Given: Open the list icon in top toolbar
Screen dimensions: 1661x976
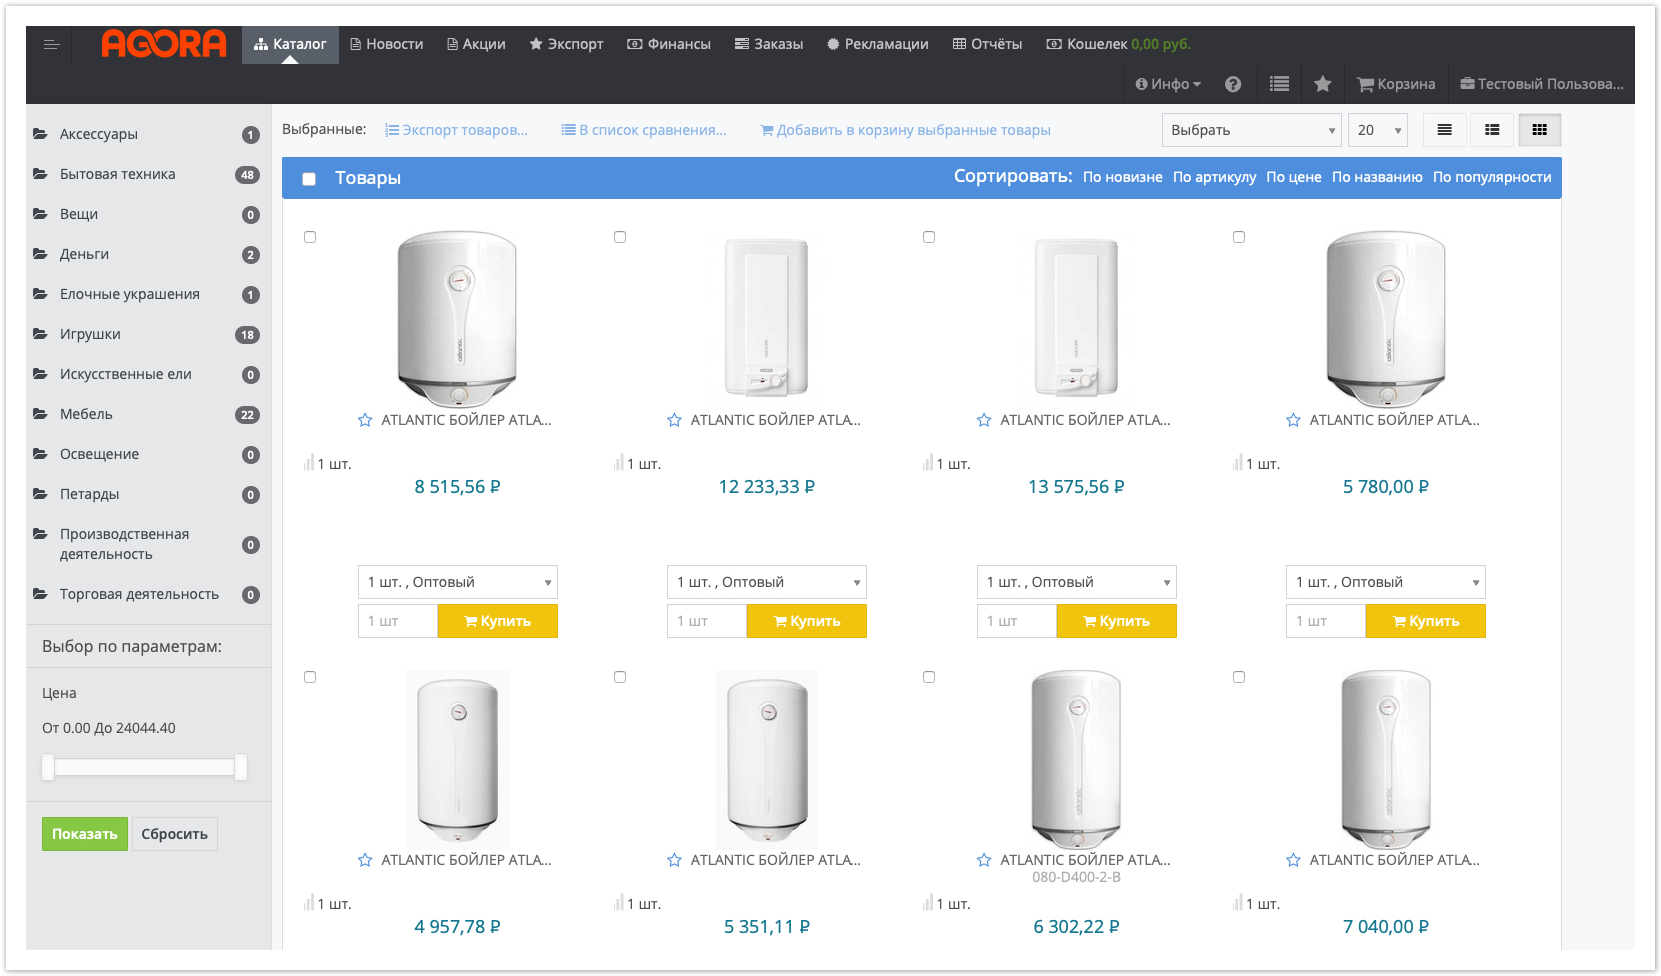Looking at the screenshot, I should click(1279, 84).
